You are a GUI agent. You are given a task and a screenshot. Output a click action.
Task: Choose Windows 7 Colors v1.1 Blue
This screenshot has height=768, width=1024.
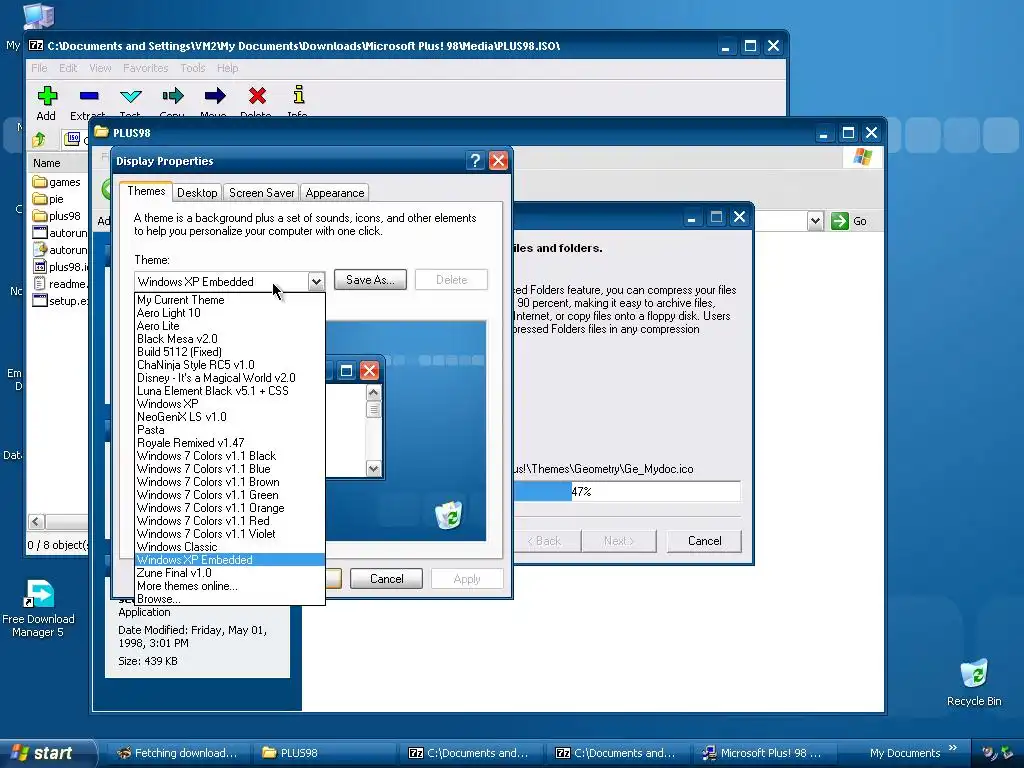coord(229,469)
